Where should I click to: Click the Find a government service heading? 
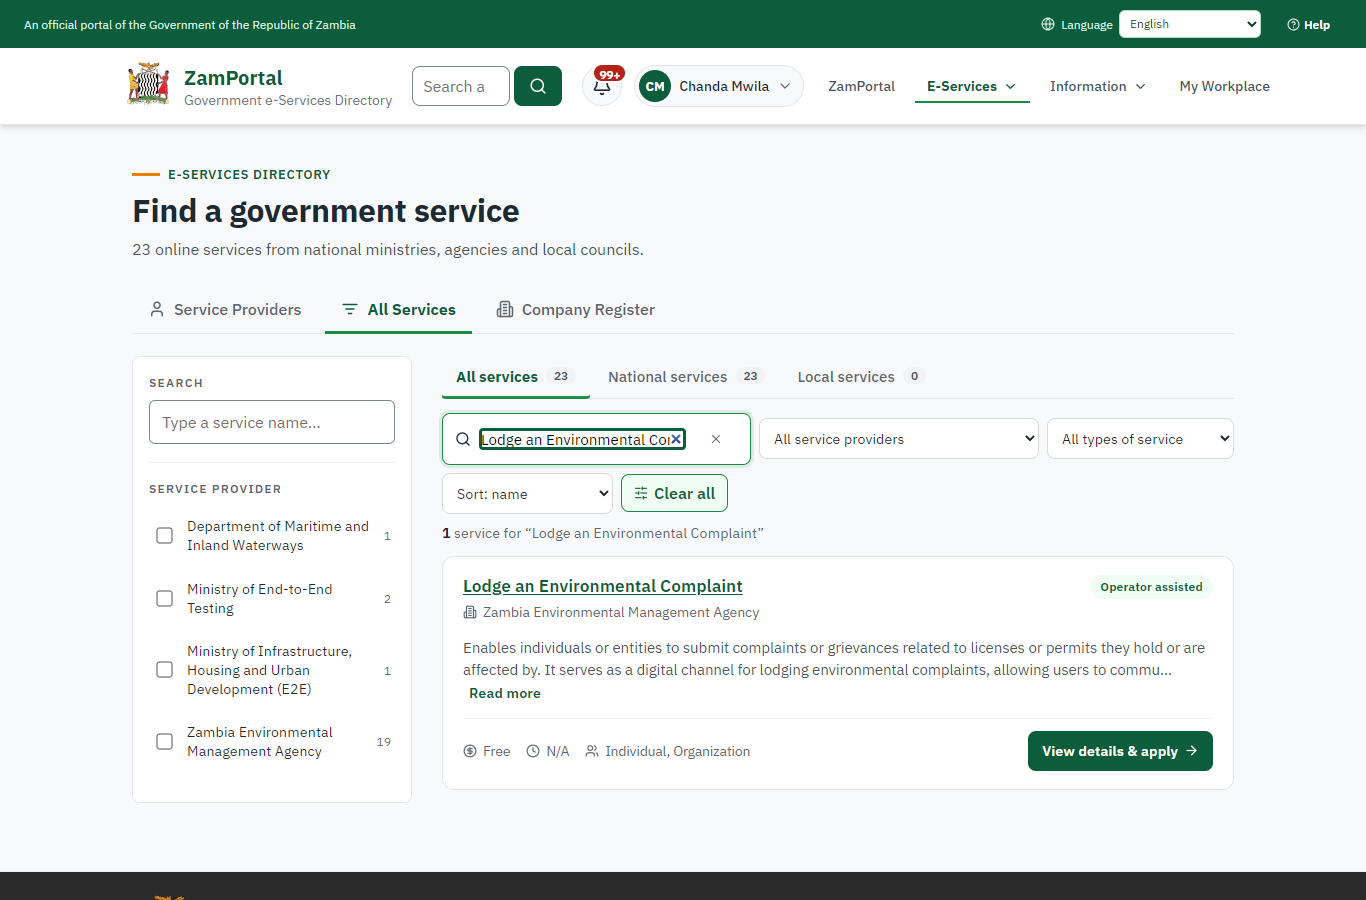[326, 211]
